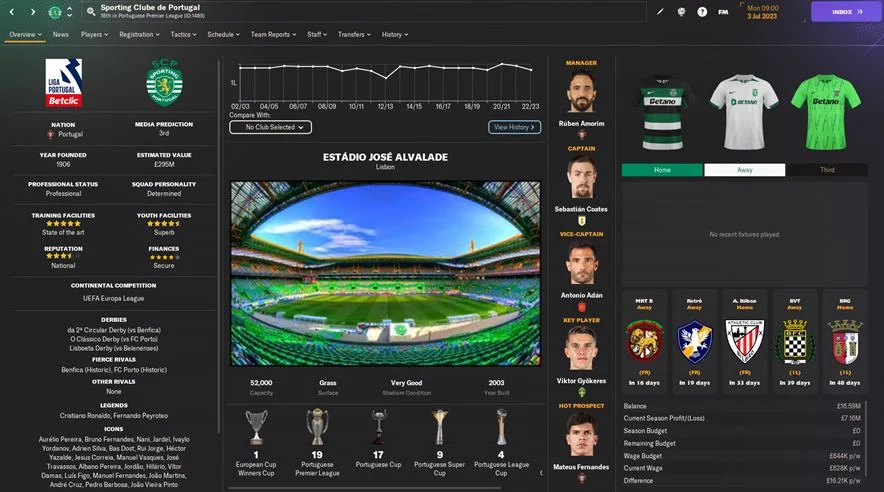Screen dimensions: 884x492
Task: Open the UEFA Europa League link
Action: (x=113, y=299)
